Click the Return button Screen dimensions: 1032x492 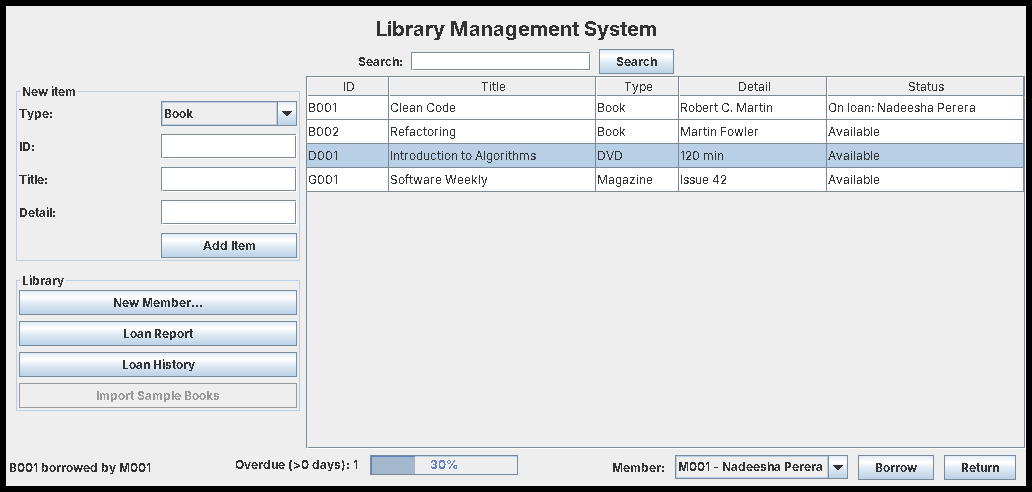tap(980, 467)
